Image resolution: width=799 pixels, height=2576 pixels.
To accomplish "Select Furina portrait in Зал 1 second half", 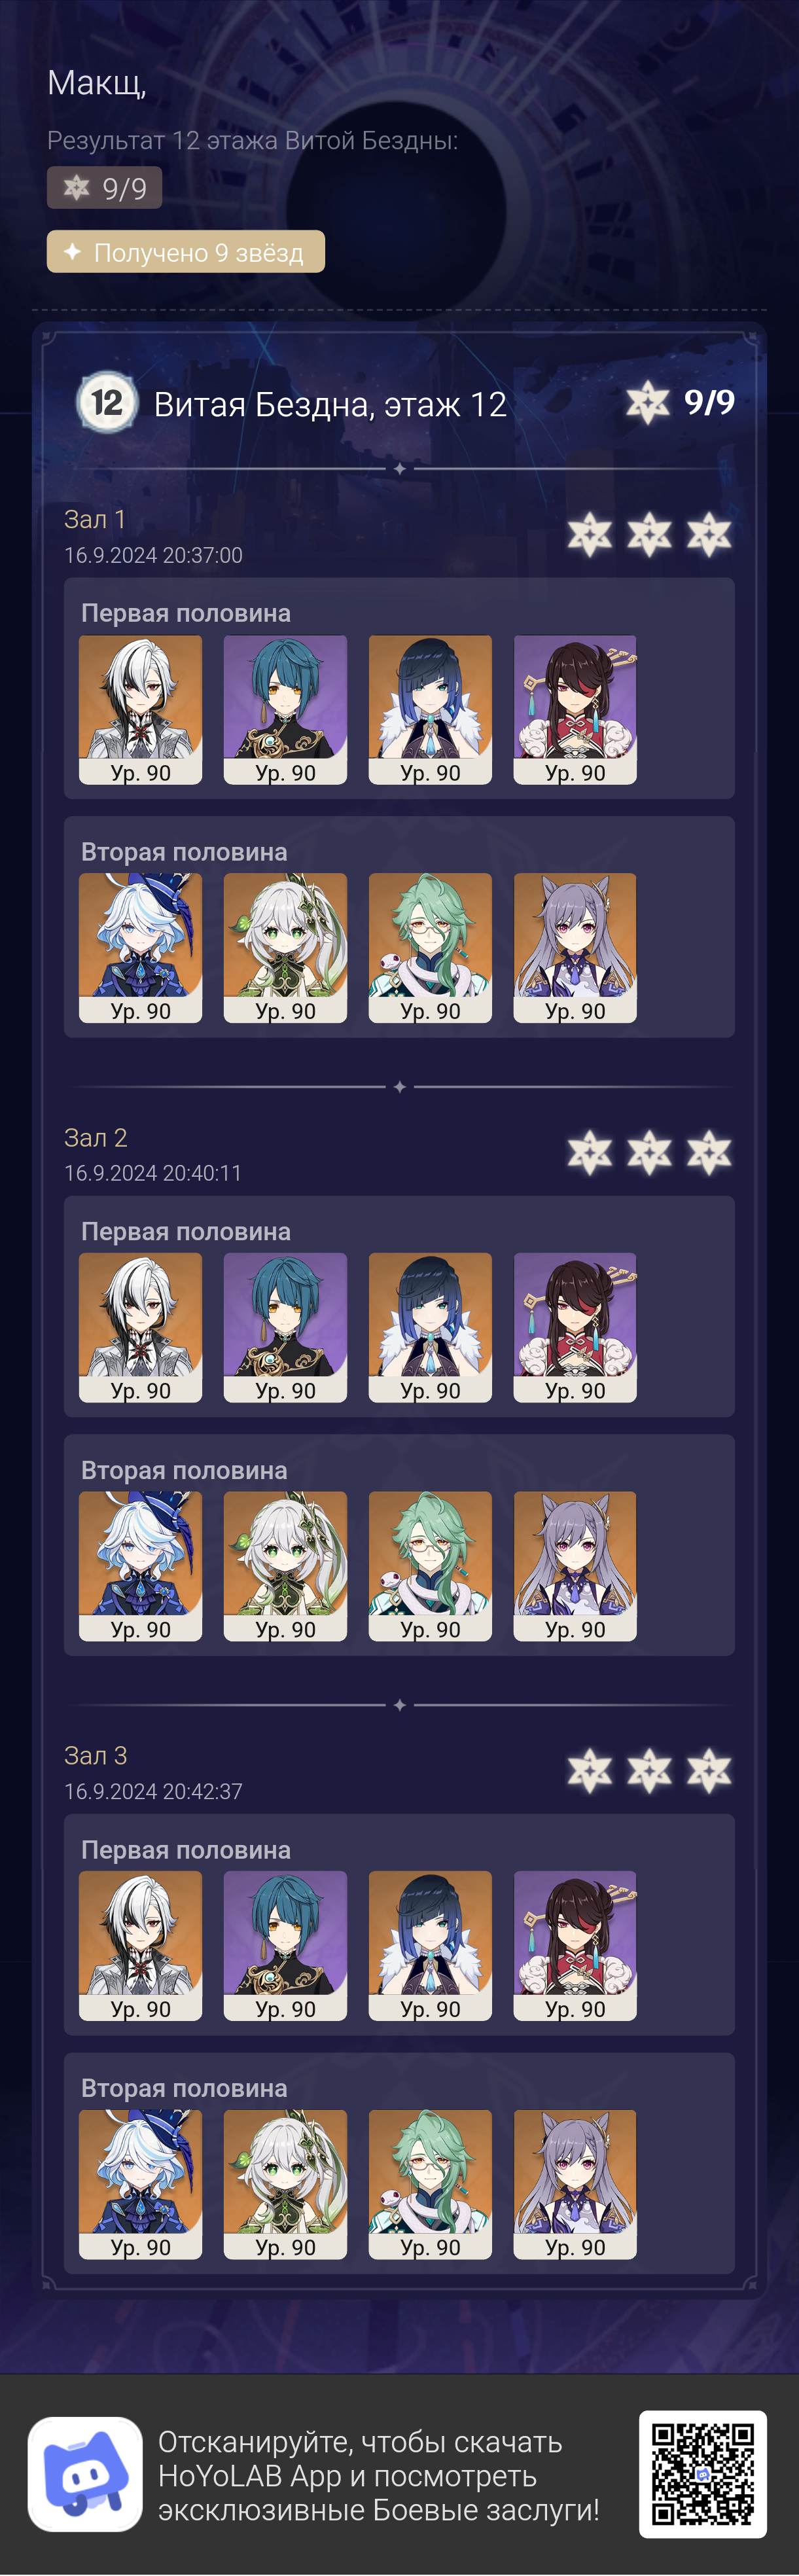I will [140, 948].
